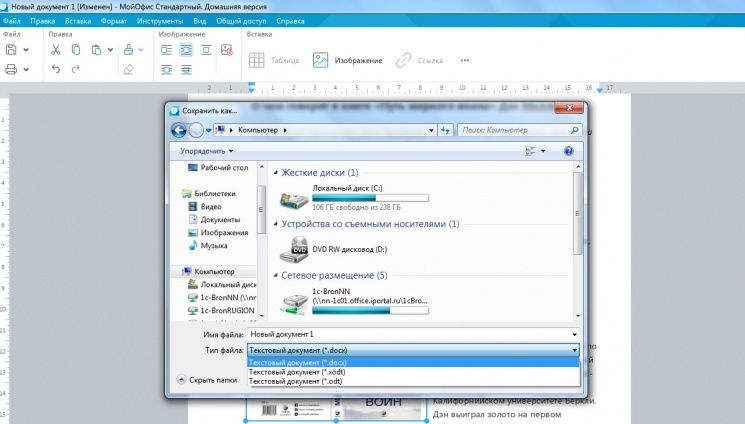Select Видео library
This screenshot has height=424, width=745.
[205, 206]
